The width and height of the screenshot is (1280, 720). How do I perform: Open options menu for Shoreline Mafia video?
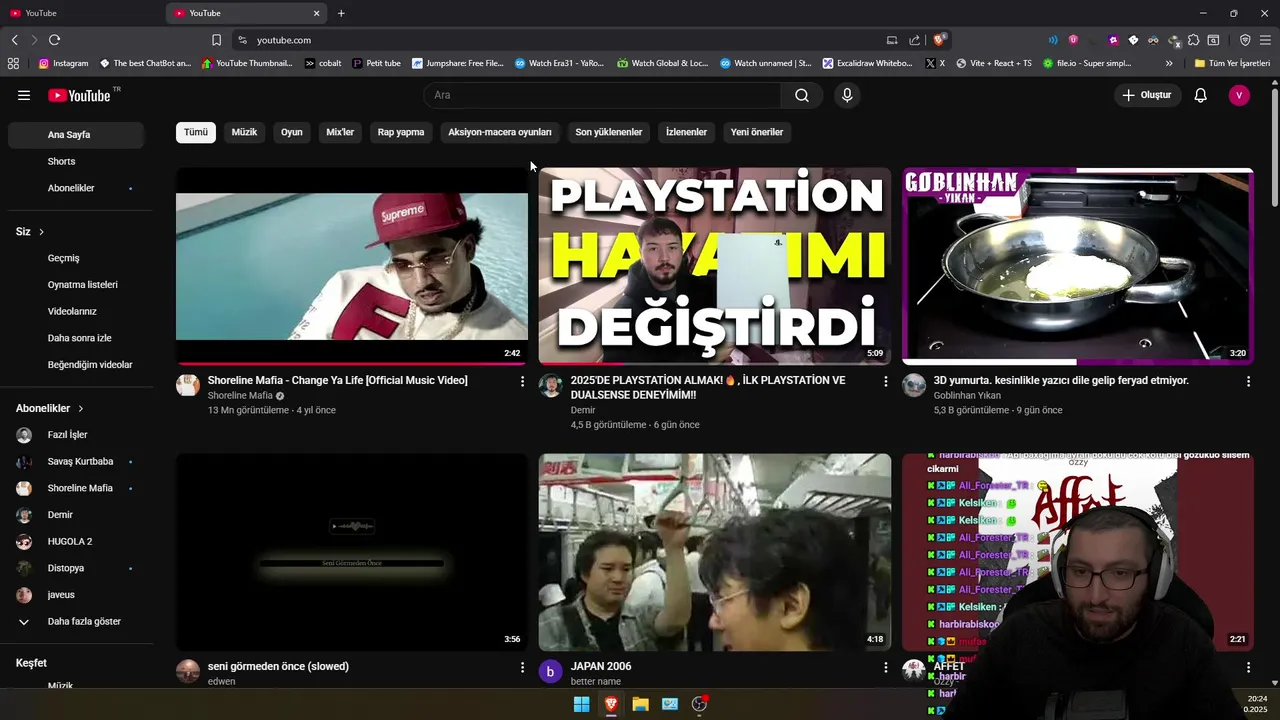coord(522,381)
